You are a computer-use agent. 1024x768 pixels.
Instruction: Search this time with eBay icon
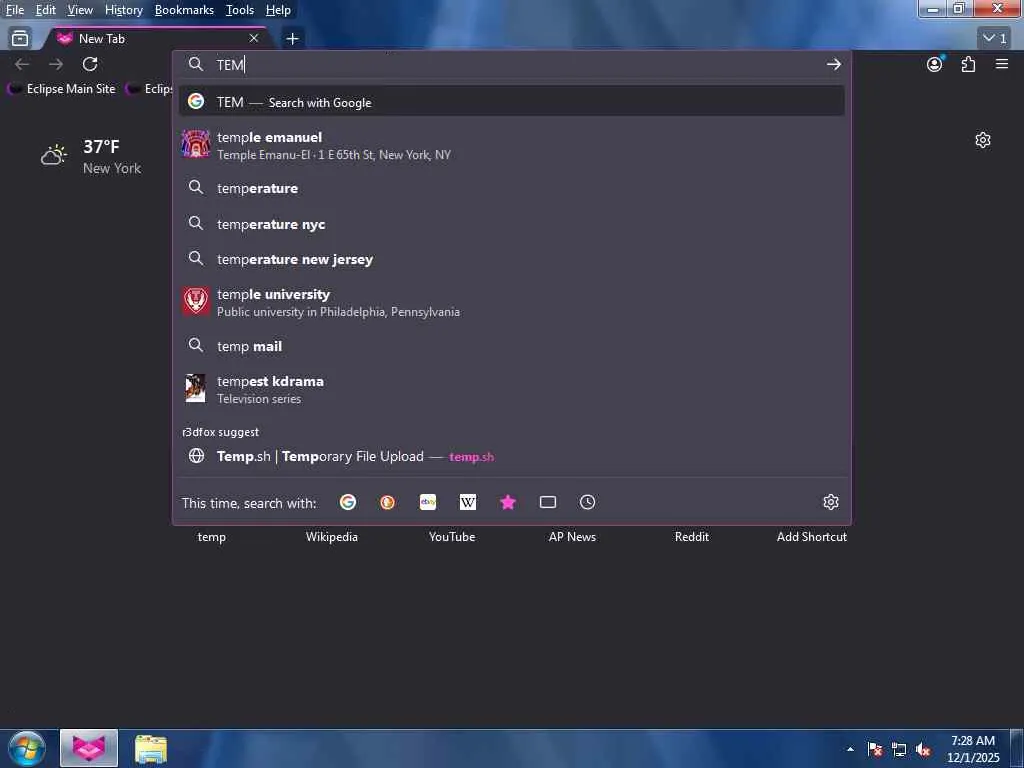pos(428,502)
